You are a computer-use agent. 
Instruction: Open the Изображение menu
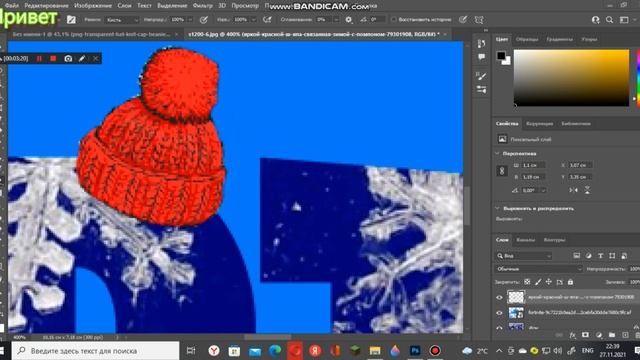pyautogui.click(x=93, y=6)
